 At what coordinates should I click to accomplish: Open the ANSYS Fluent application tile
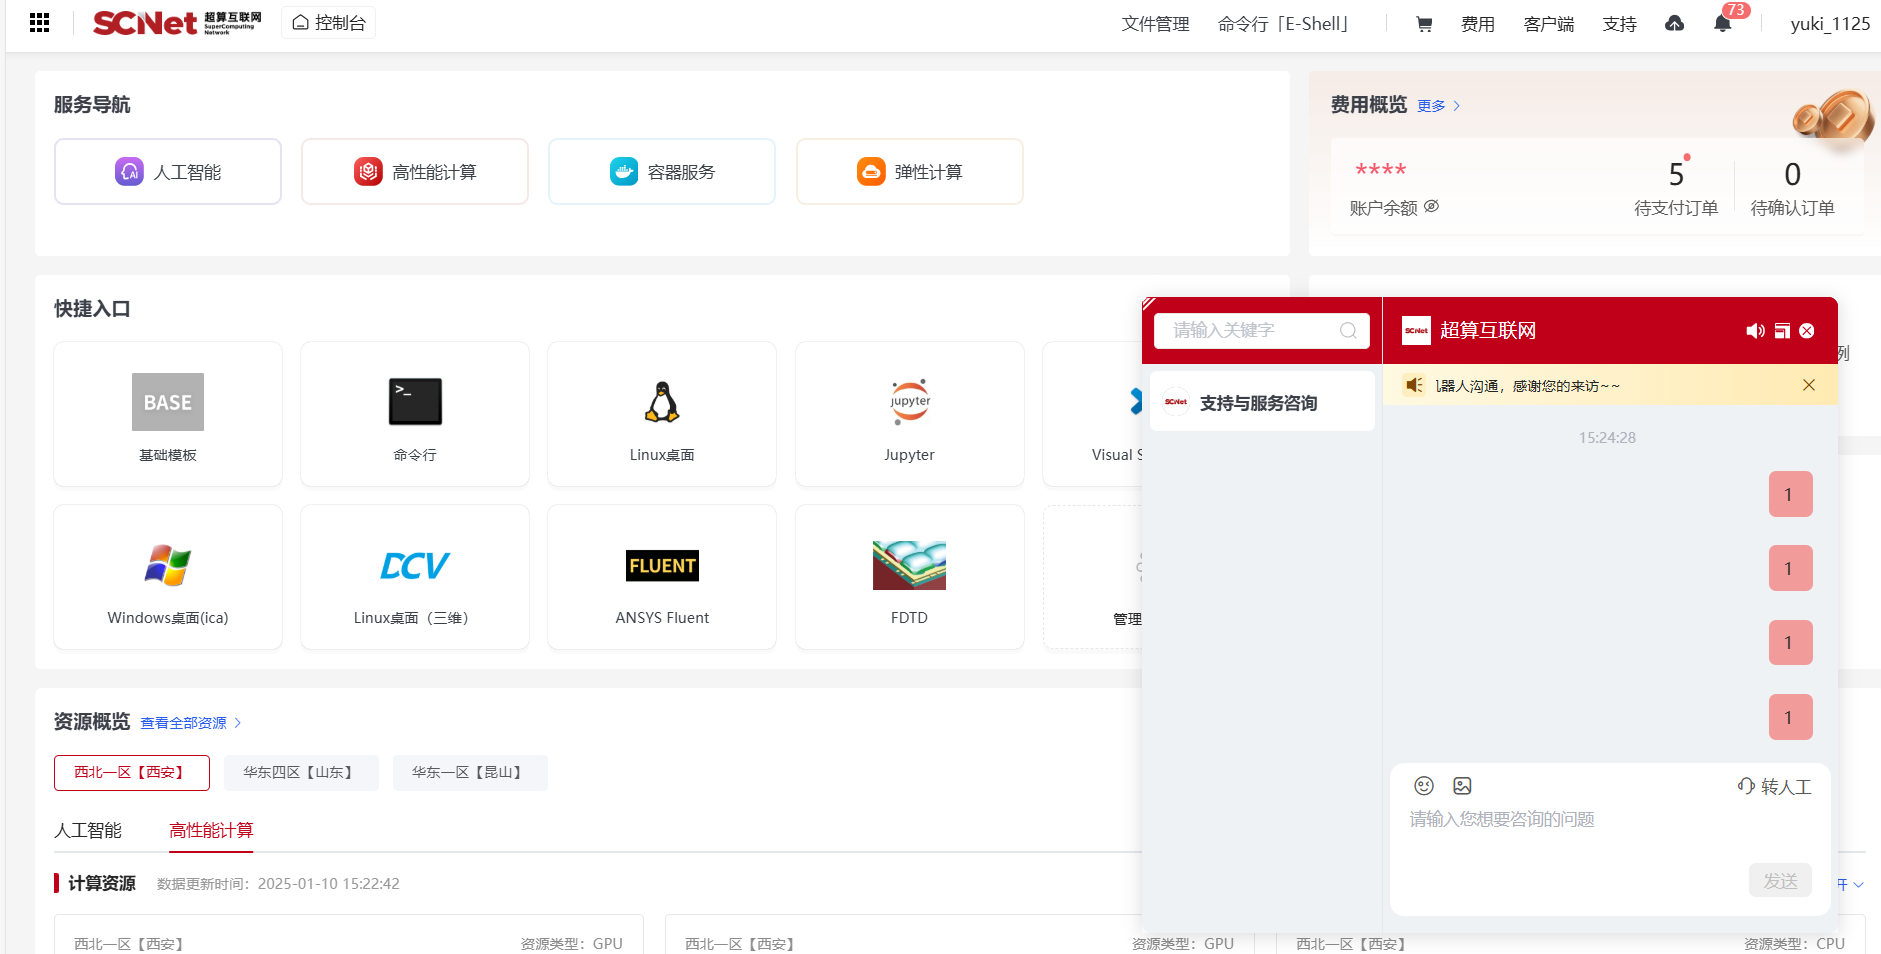(662, 577)
